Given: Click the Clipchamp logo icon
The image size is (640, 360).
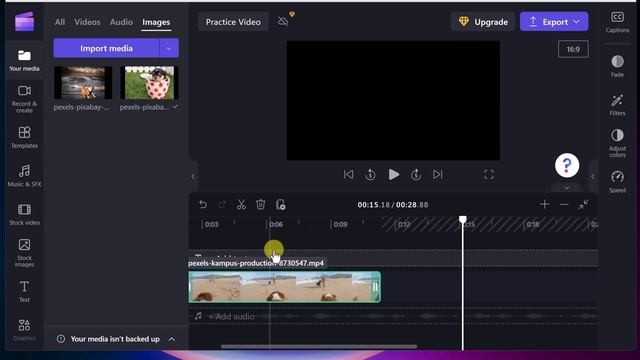Looking at the screenshot, I should (24, 22).
